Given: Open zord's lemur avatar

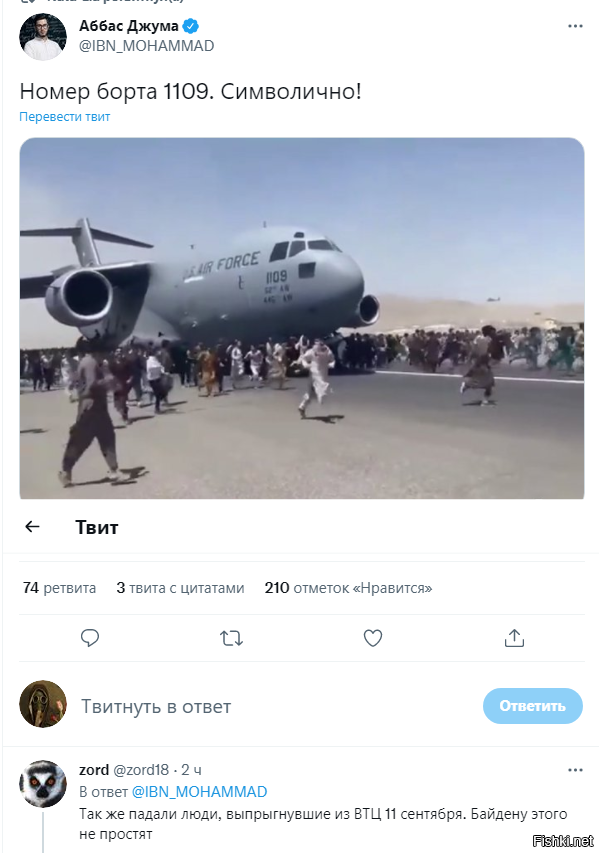Looking at the screenshot, I should [x=43, y=783].
